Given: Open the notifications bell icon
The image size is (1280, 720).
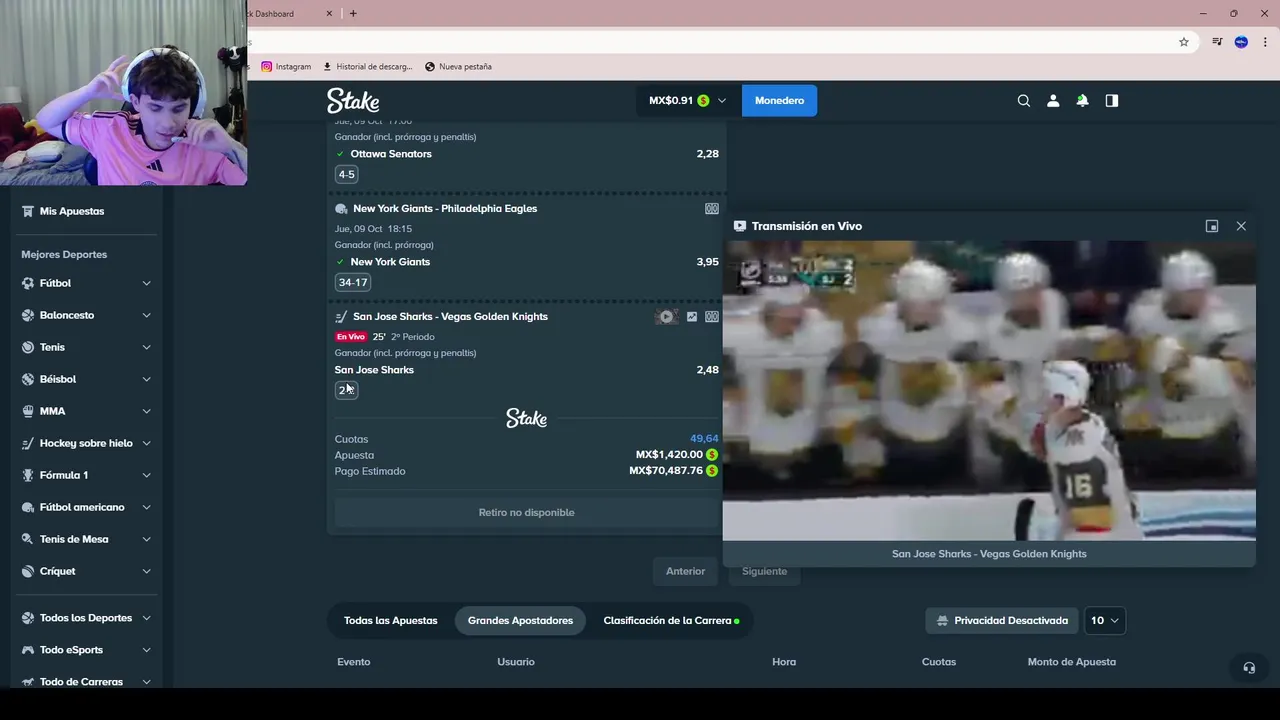Looking at the screenshot, I should point(1082,100).
